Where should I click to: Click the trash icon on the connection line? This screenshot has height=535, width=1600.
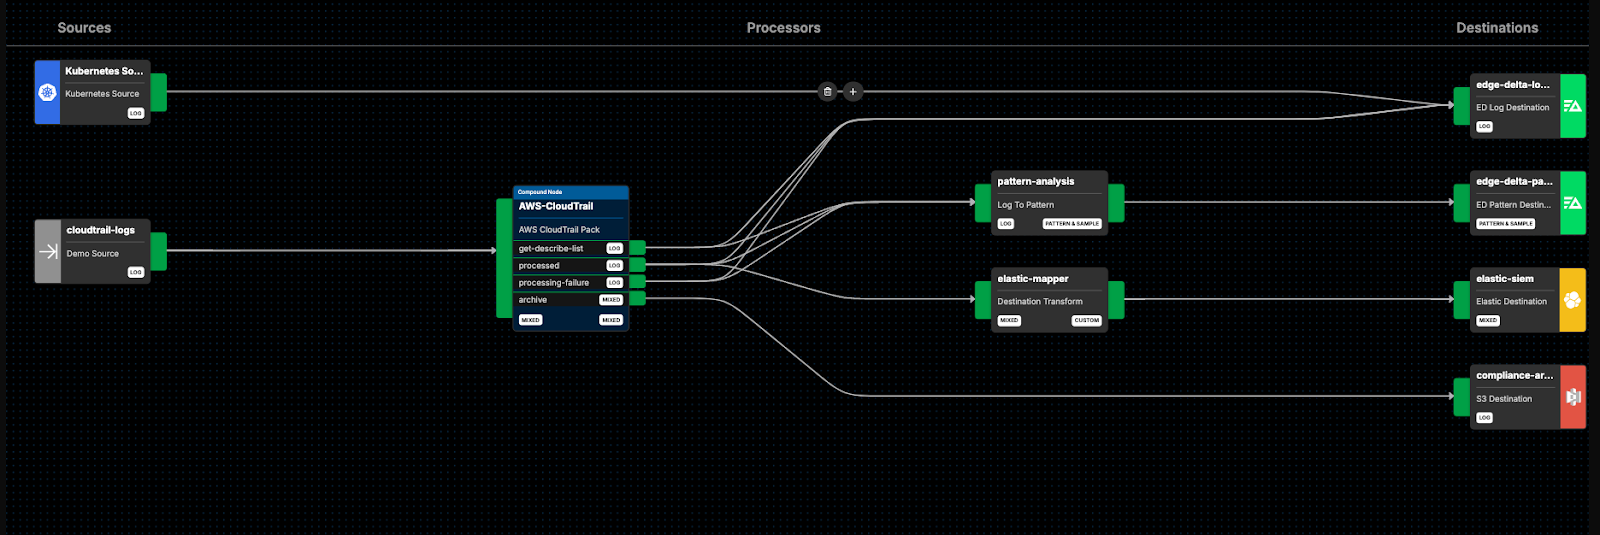pyautogui.click(x=827, y=92)
